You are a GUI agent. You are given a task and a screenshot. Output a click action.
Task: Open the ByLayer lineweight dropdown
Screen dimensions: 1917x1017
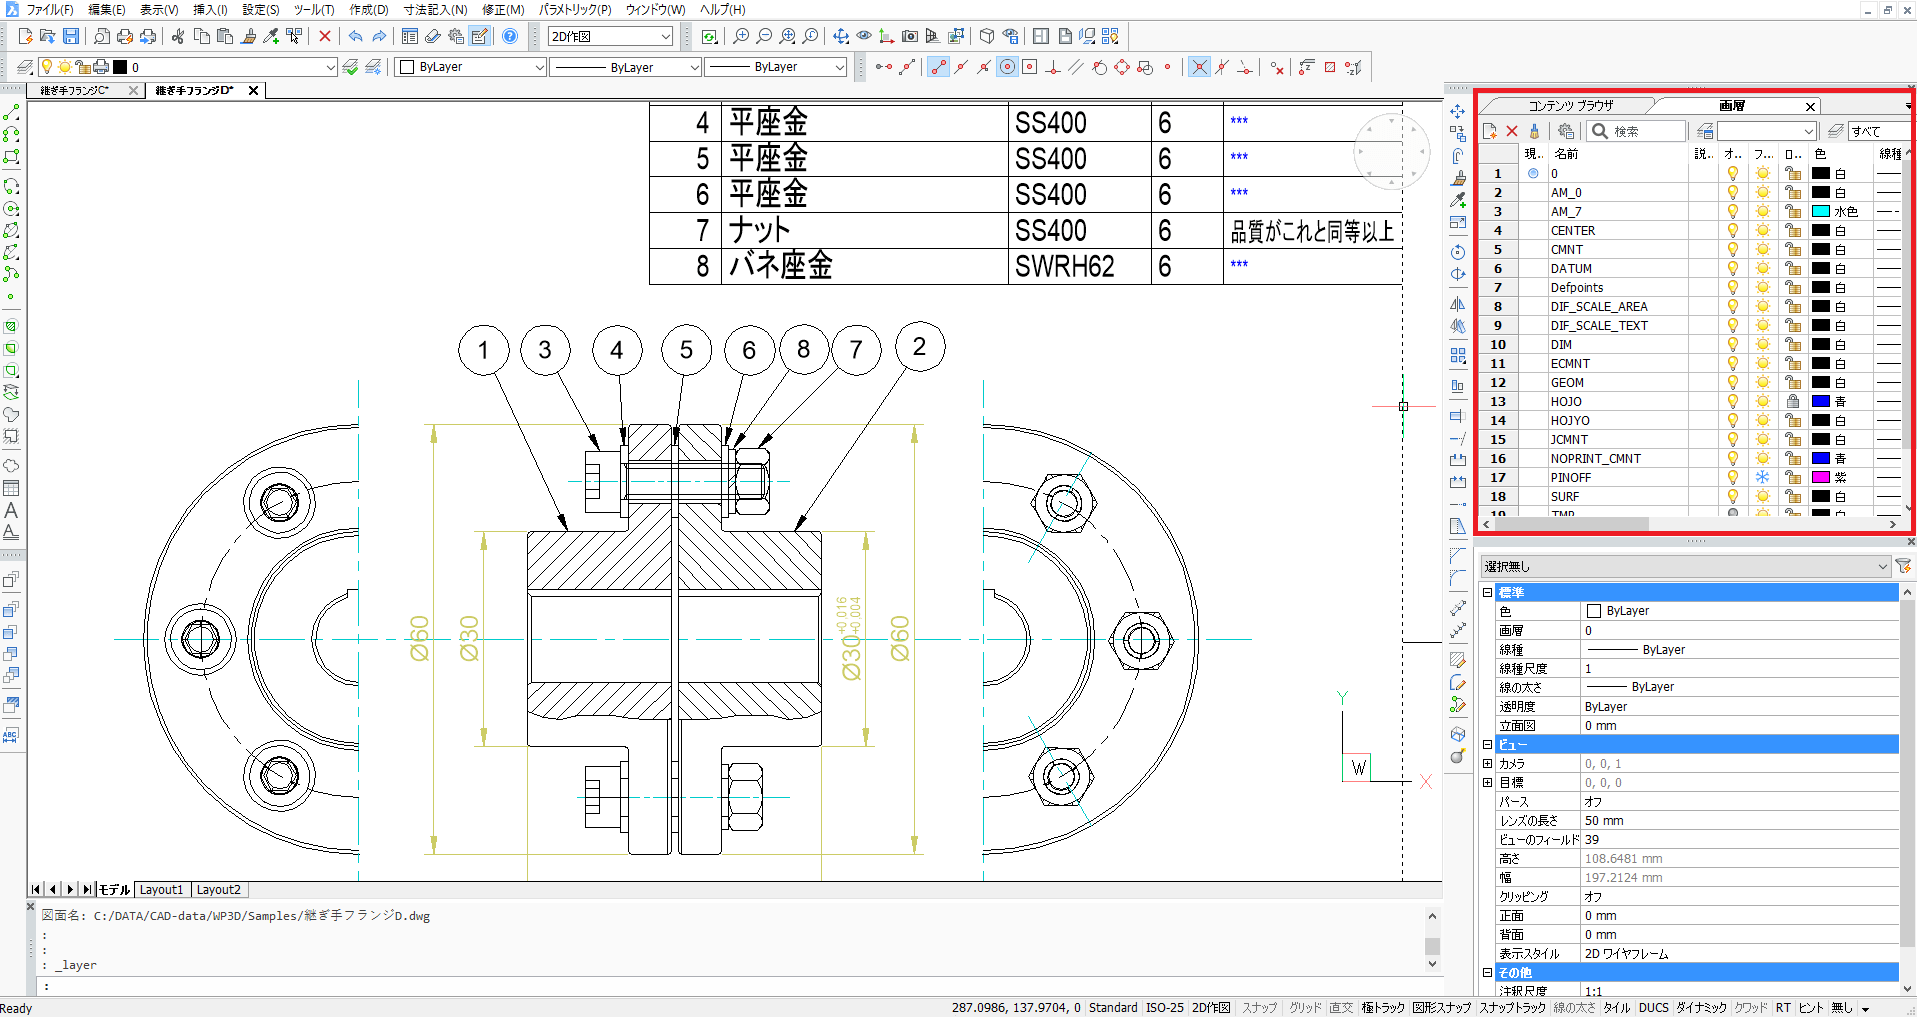776,67
